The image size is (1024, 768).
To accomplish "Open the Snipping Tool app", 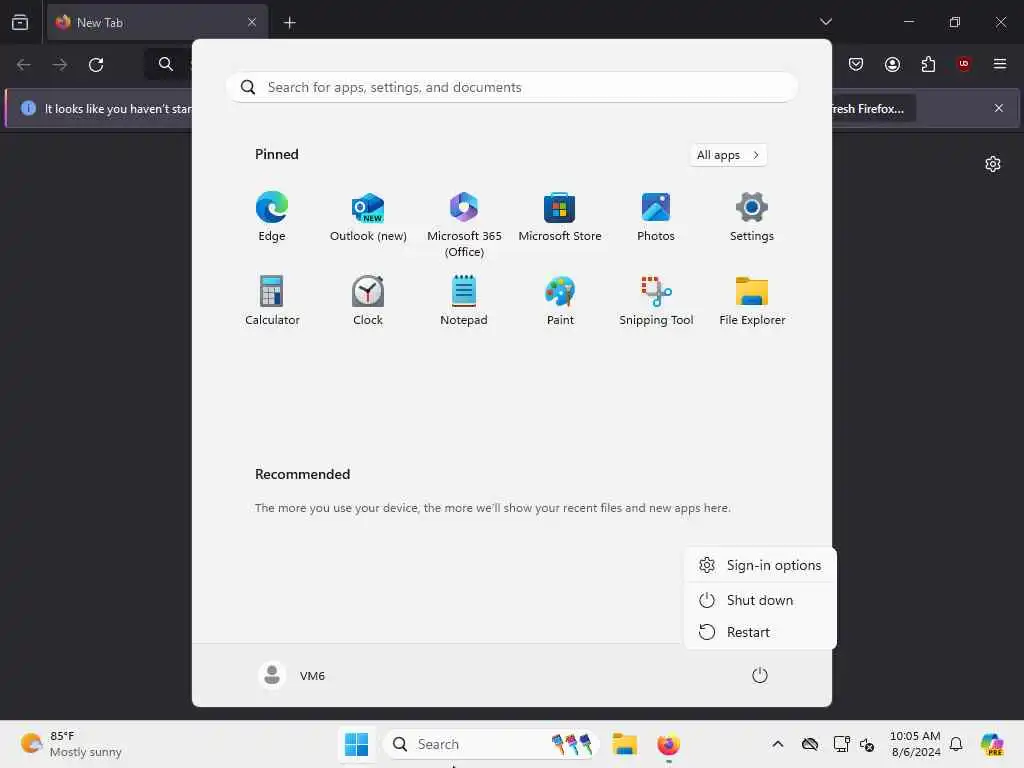I will point(656,300).
